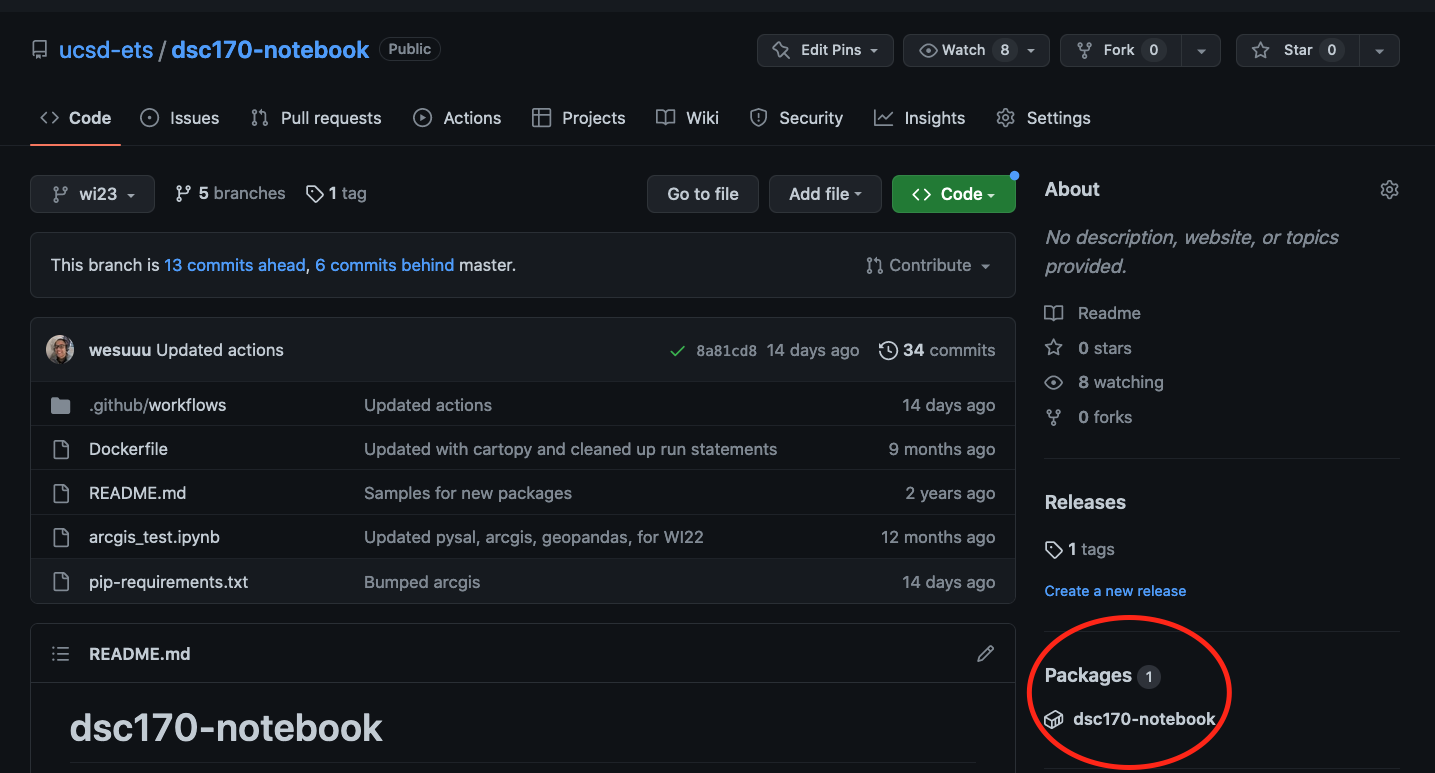Viewport: 1435px width, 773px height.
Task: Open the wi23 branch selector dropdown
Action: 92,194
